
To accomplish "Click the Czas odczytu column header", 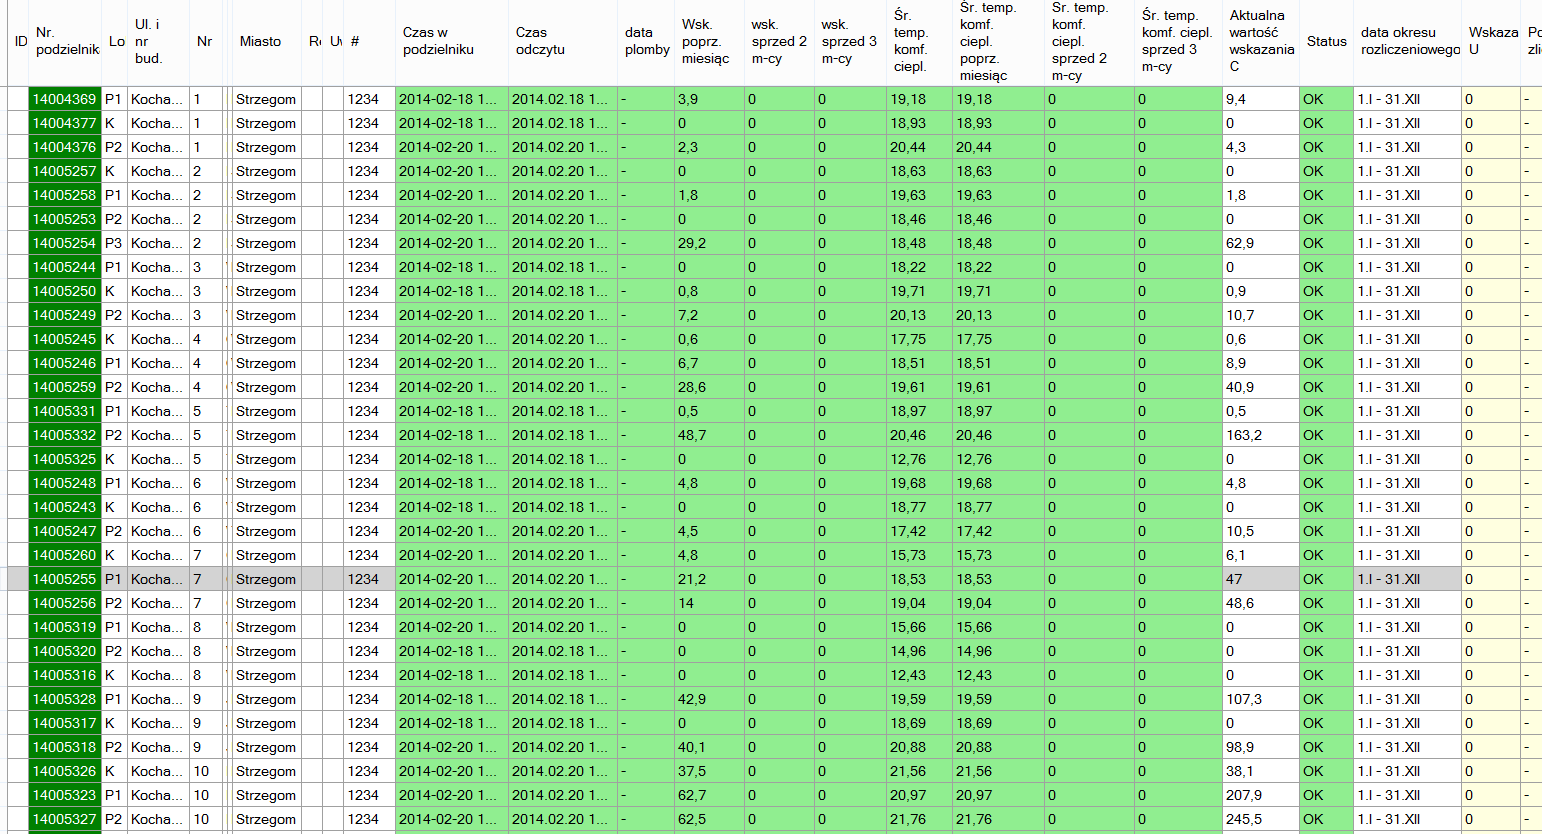I will [x=563, y=41].
